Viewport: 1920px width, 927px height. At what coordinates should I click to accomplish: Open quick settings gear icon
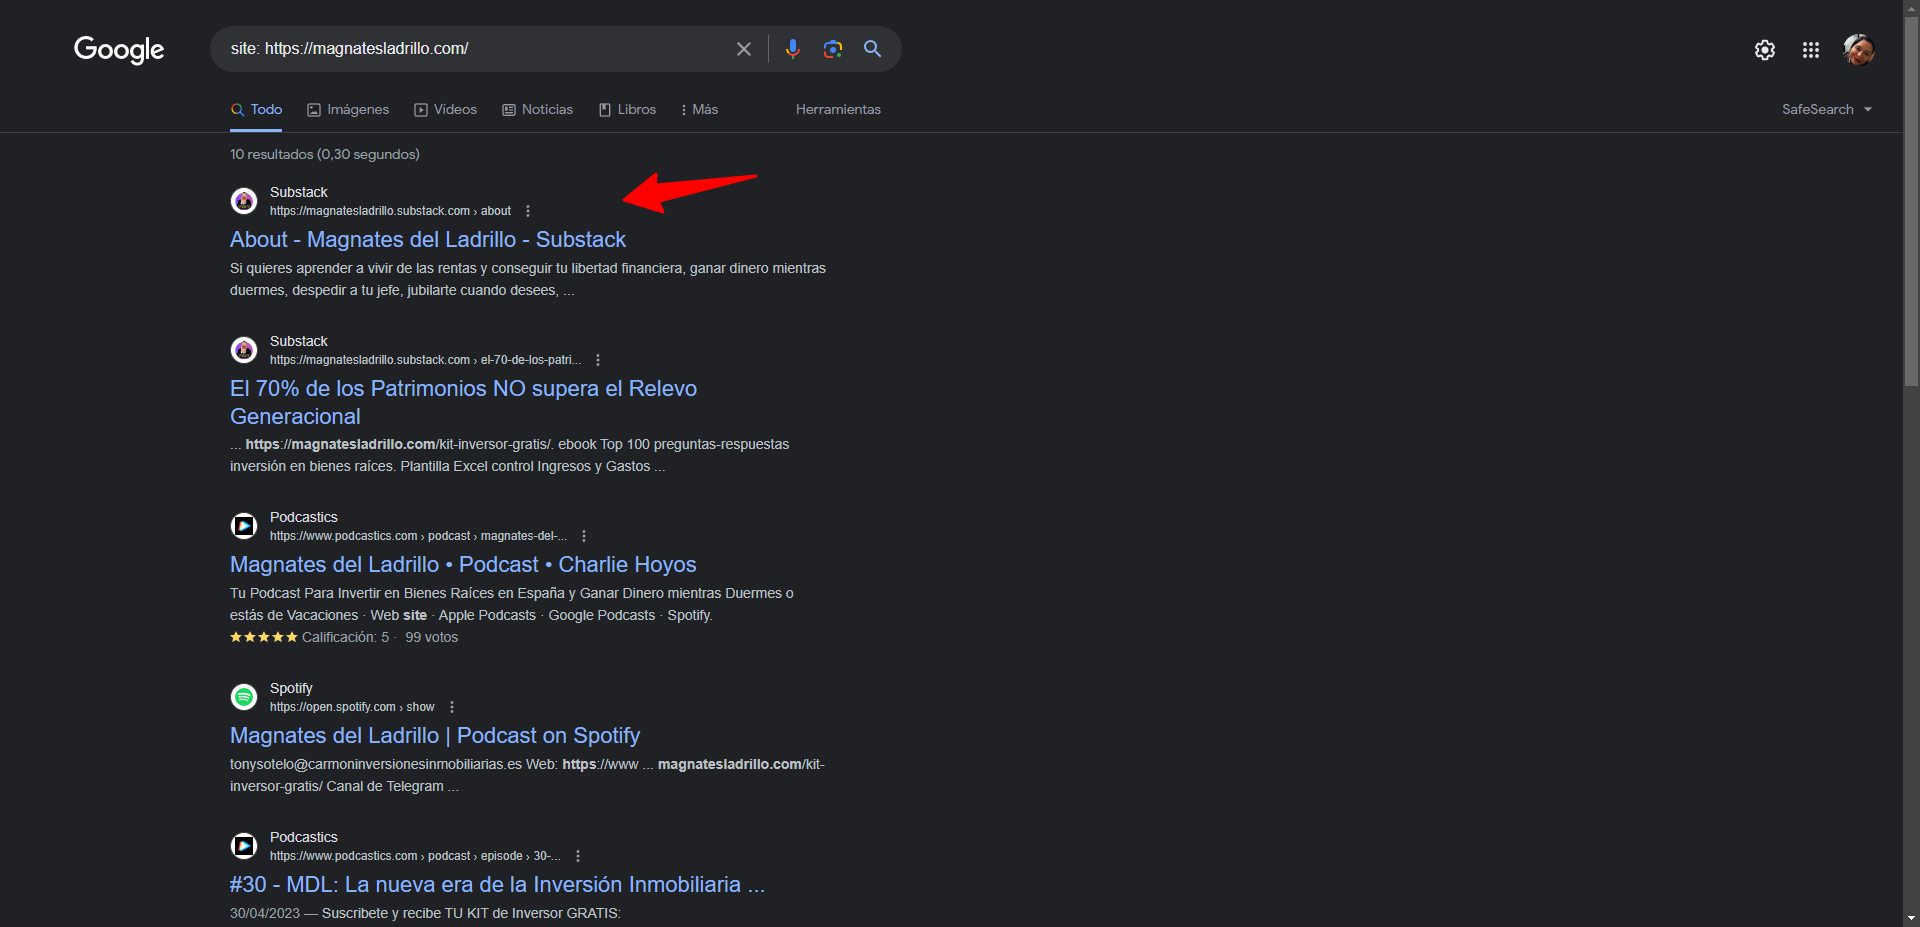coord(1765,50)
